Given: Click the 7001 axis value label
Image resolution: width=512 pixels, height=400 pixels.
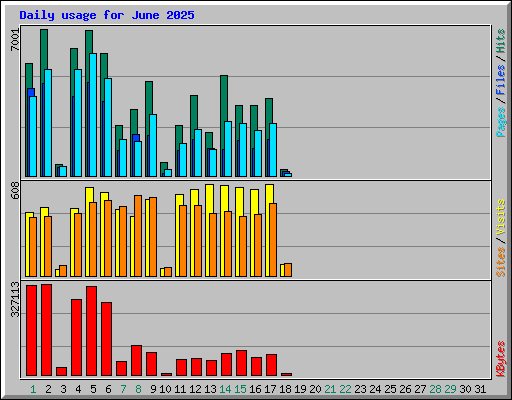Looking at the screenshot, I should 15,40.
